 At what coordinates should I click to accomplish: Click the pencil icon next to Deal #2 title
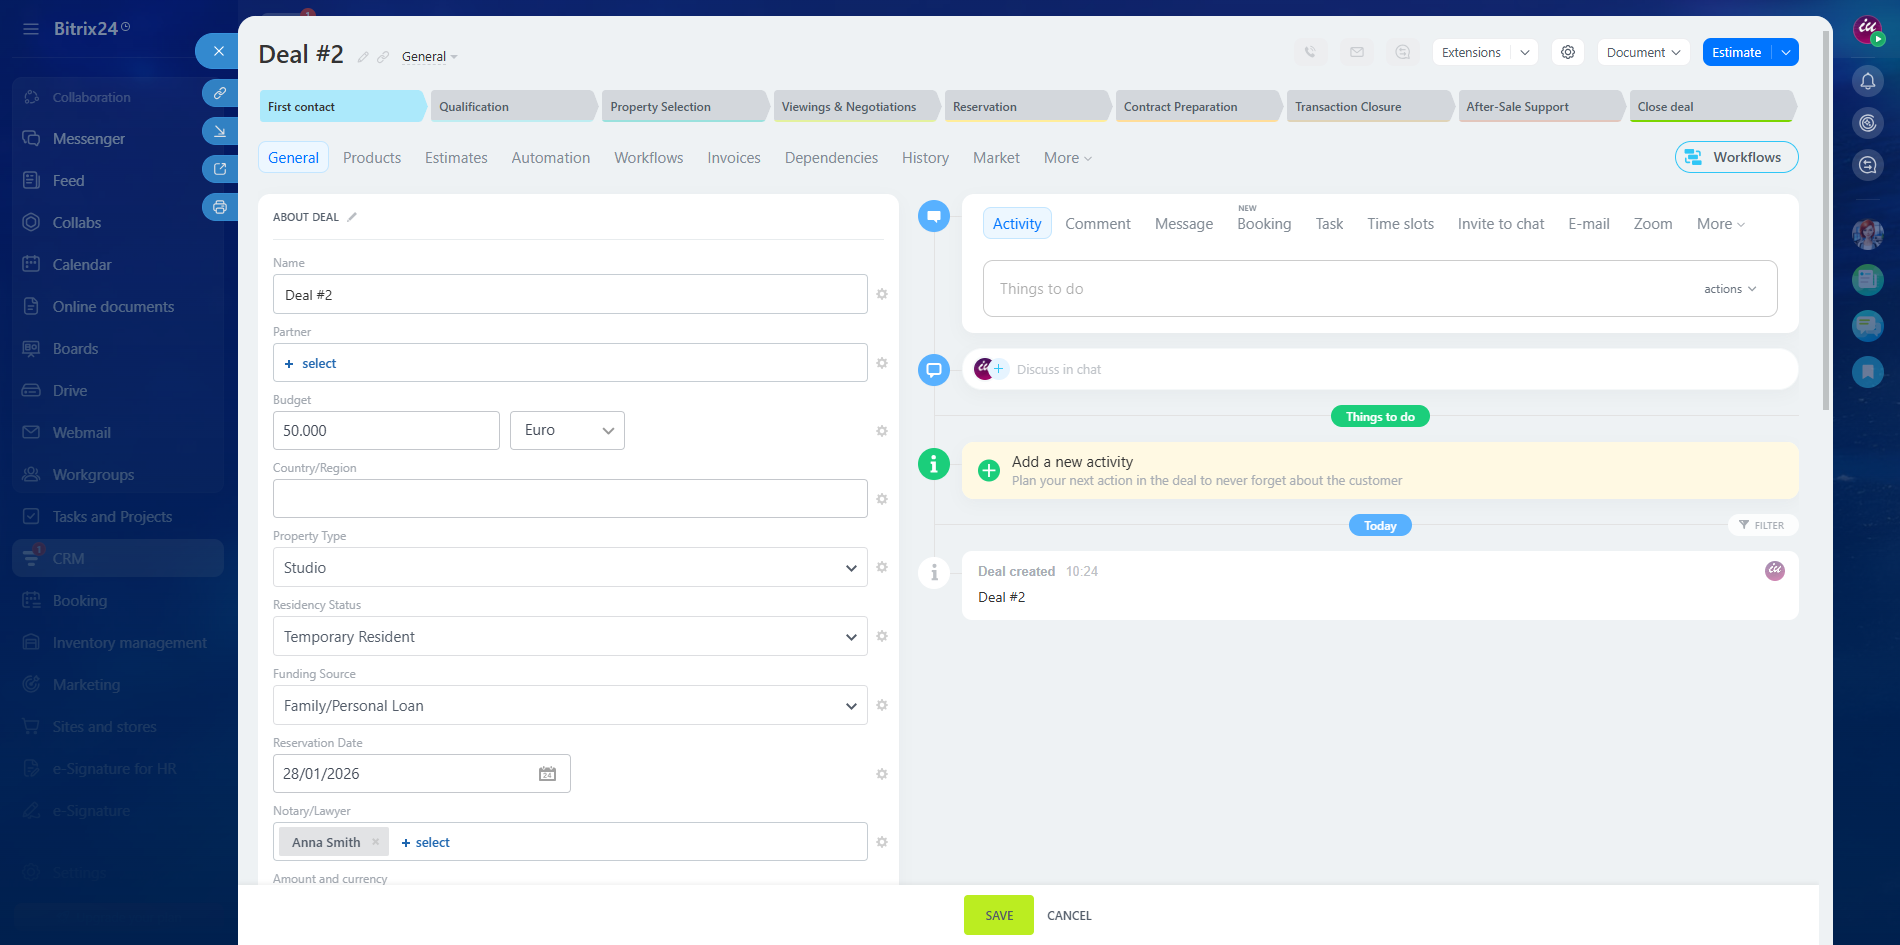tap(363, 57)
